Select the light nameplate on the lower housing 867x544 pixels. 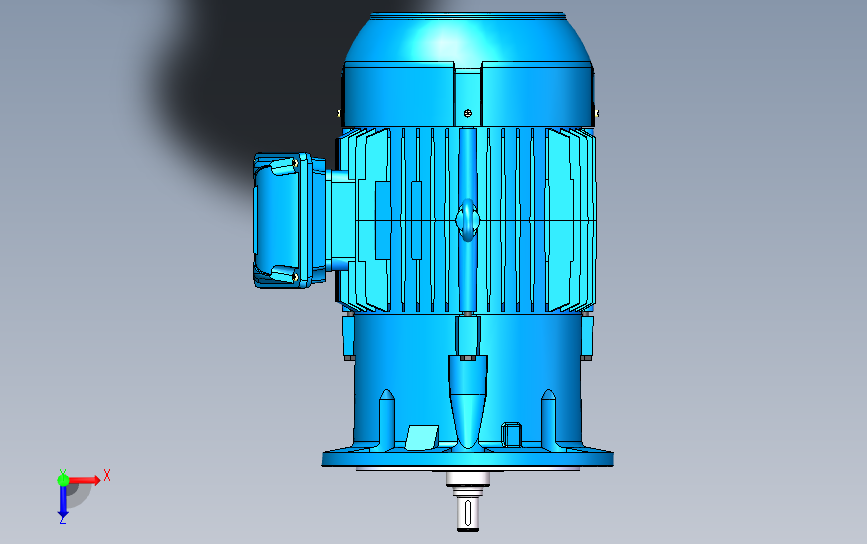tap(422, 437)
